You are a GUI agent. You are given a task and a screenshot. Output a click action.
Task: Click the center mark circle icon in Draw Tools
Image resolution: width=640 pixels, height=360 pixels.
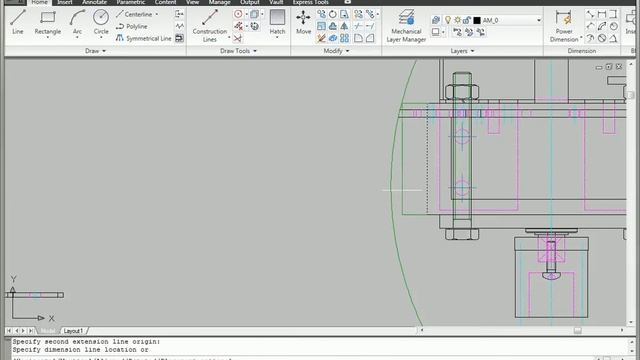[238, 14]
